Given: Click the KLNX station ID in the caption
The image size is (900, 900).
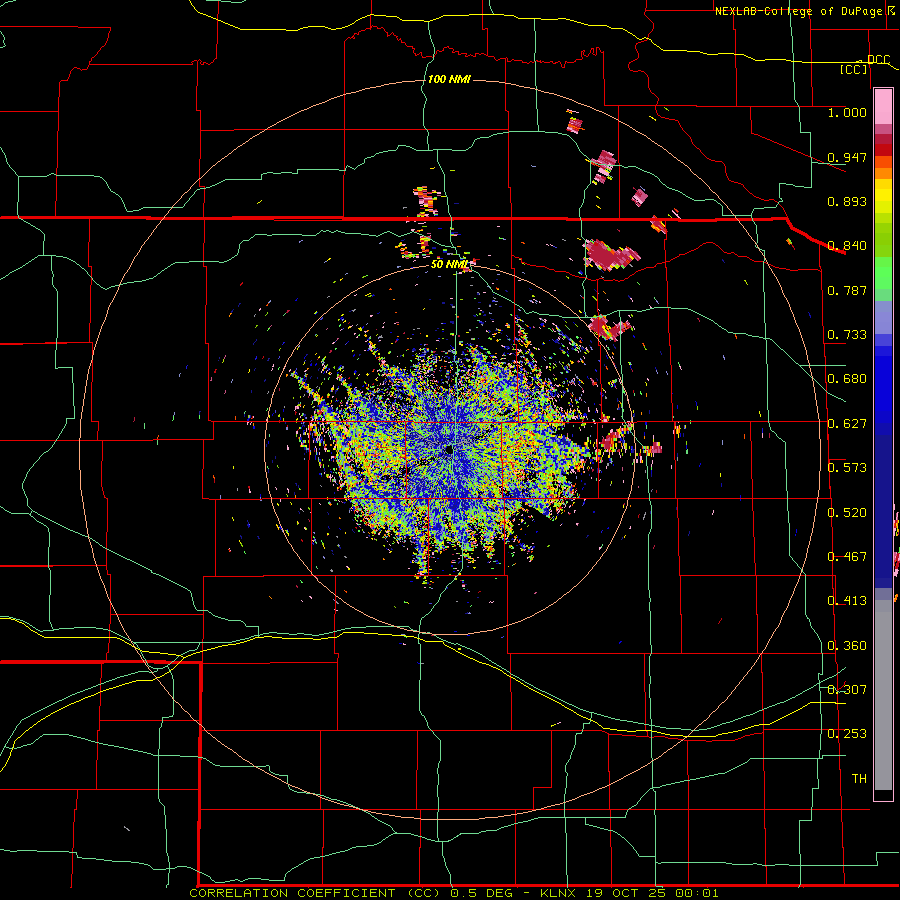Looking at the screenshot, I should point(557,893).
